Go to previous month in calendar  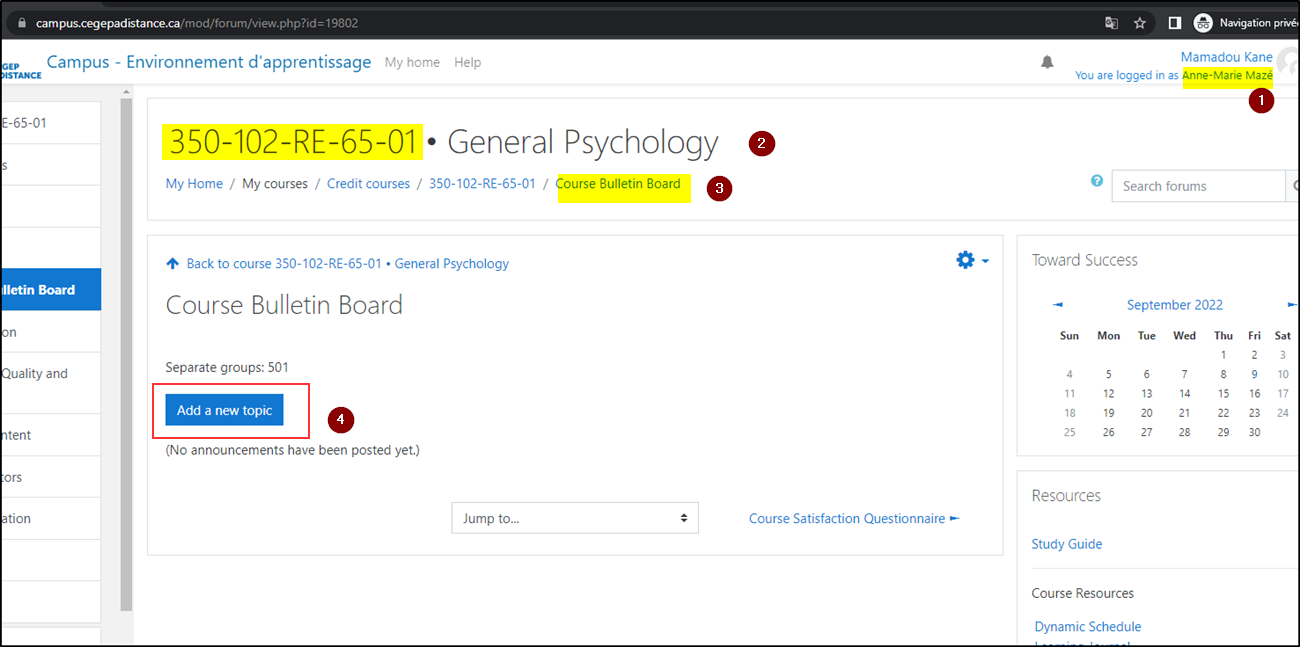(x=1058, y=305)
